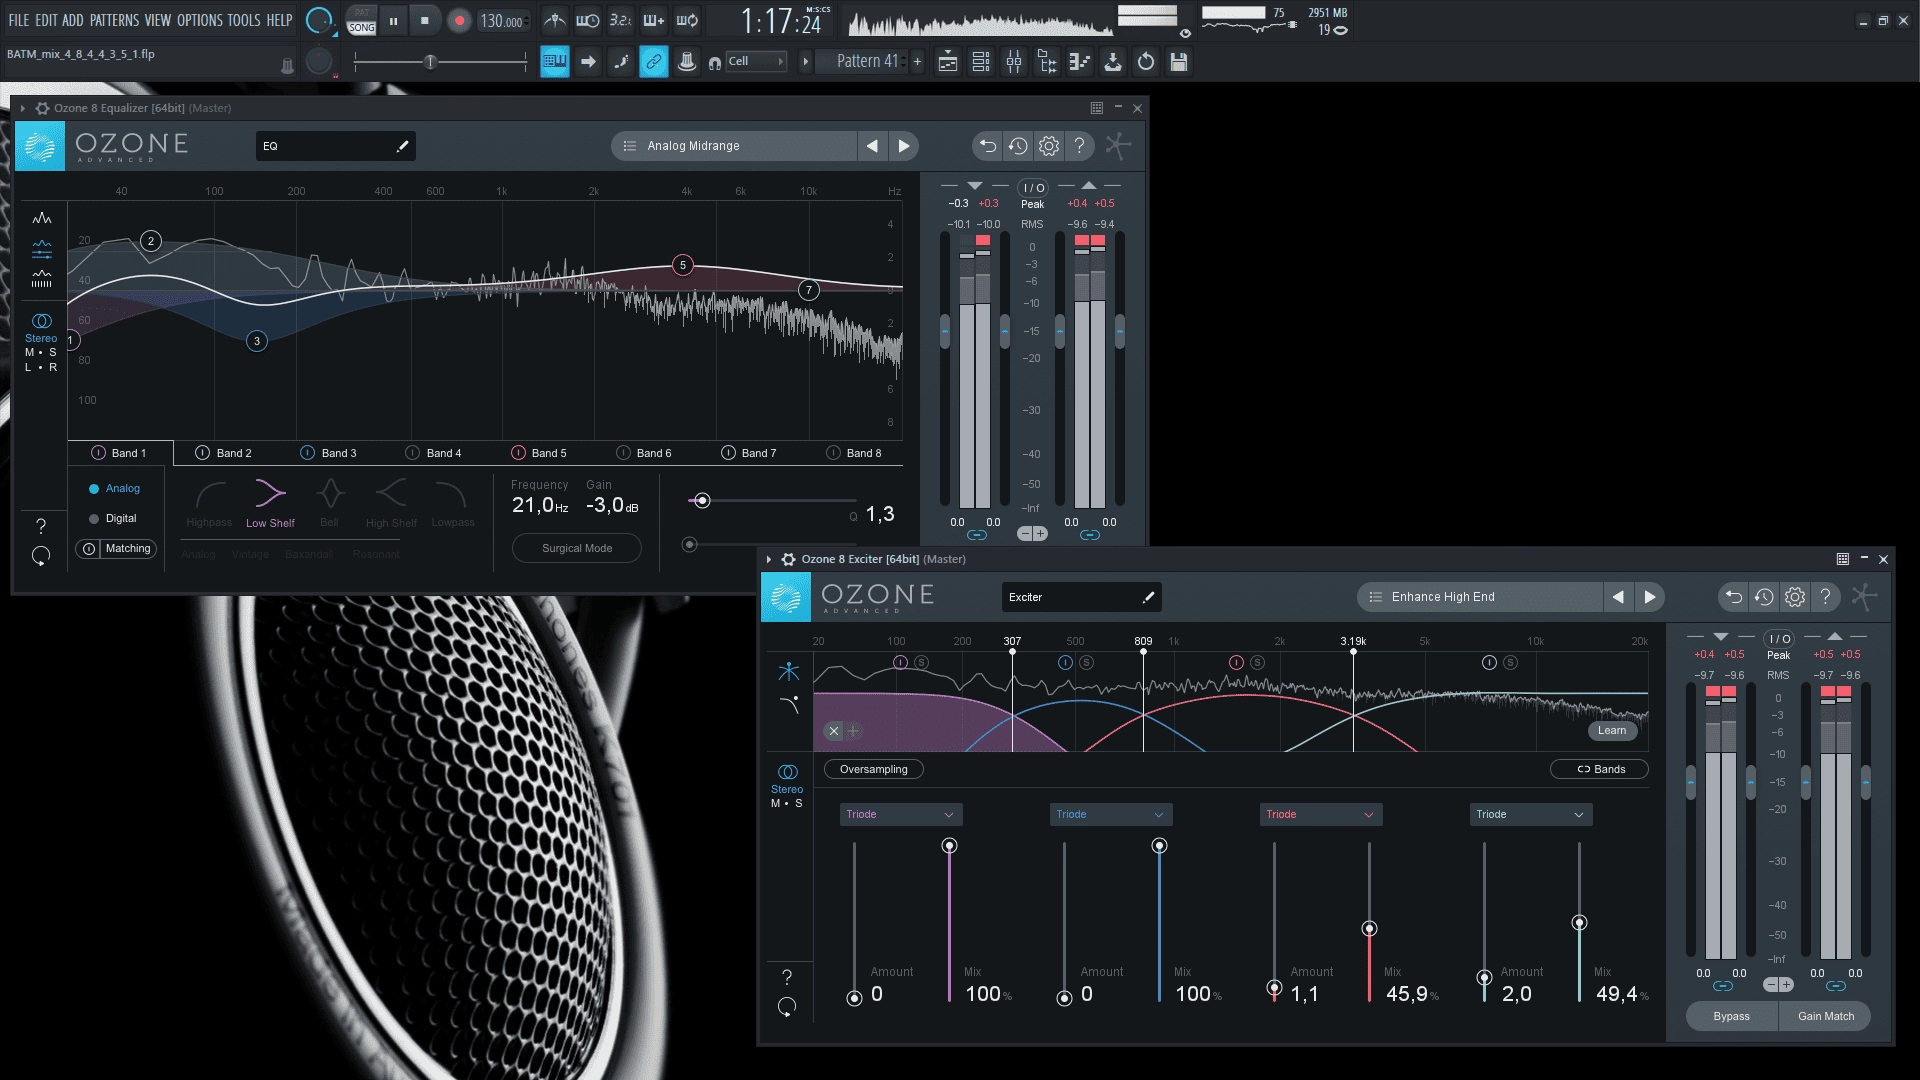Toggle power for Band 7

click(x=728, y=453)
